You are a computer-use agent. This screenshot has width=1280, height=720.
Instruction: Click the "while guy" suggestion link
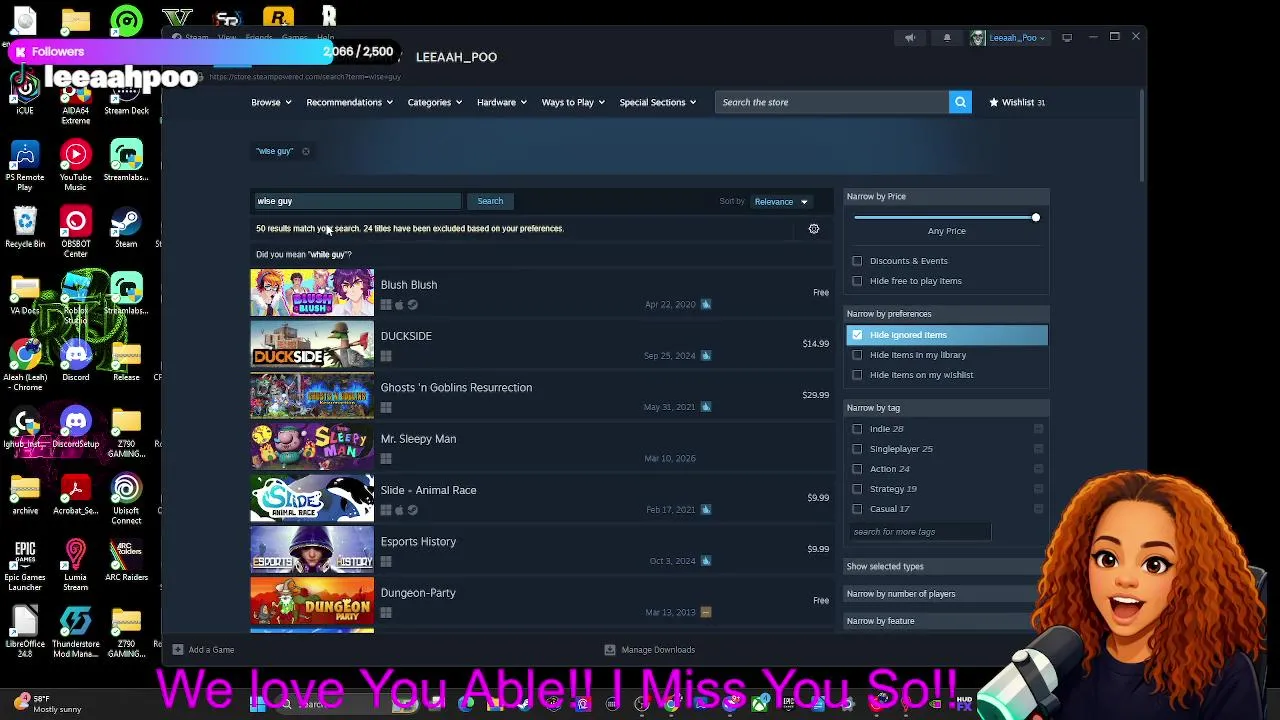coord(327,255)
